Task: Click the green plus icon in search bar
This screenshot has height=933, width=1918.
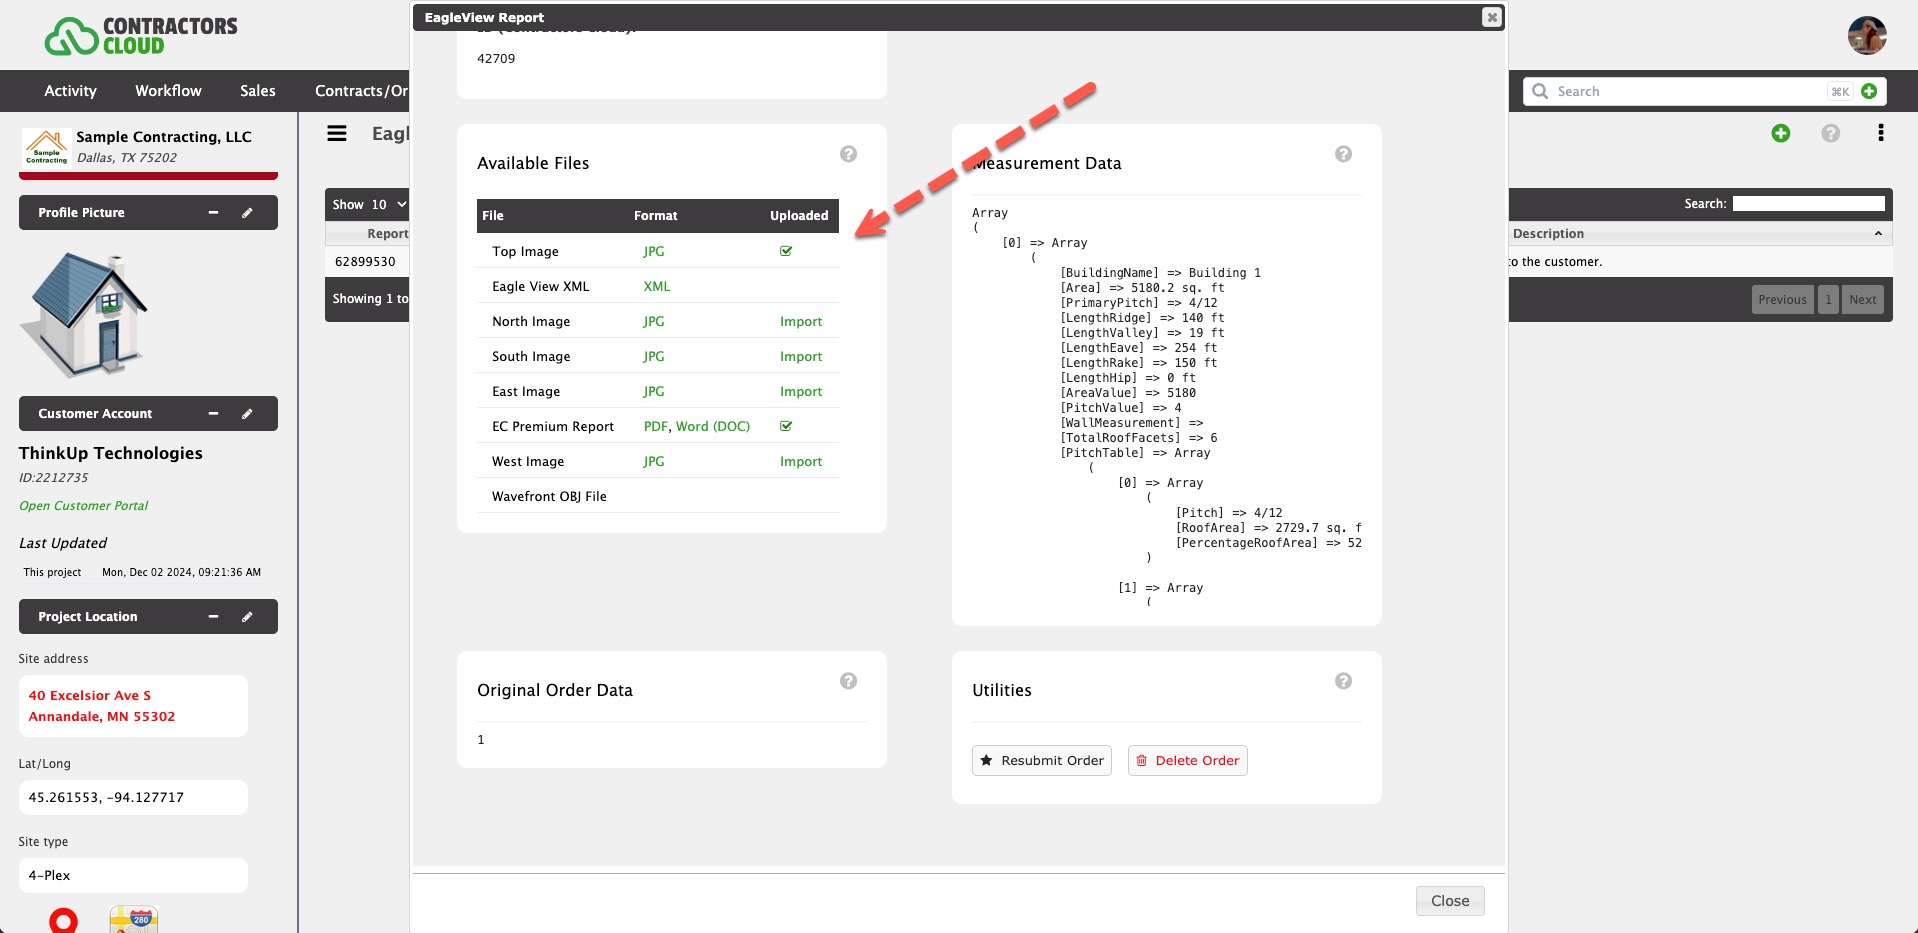Action: (x=1868, y=91)
